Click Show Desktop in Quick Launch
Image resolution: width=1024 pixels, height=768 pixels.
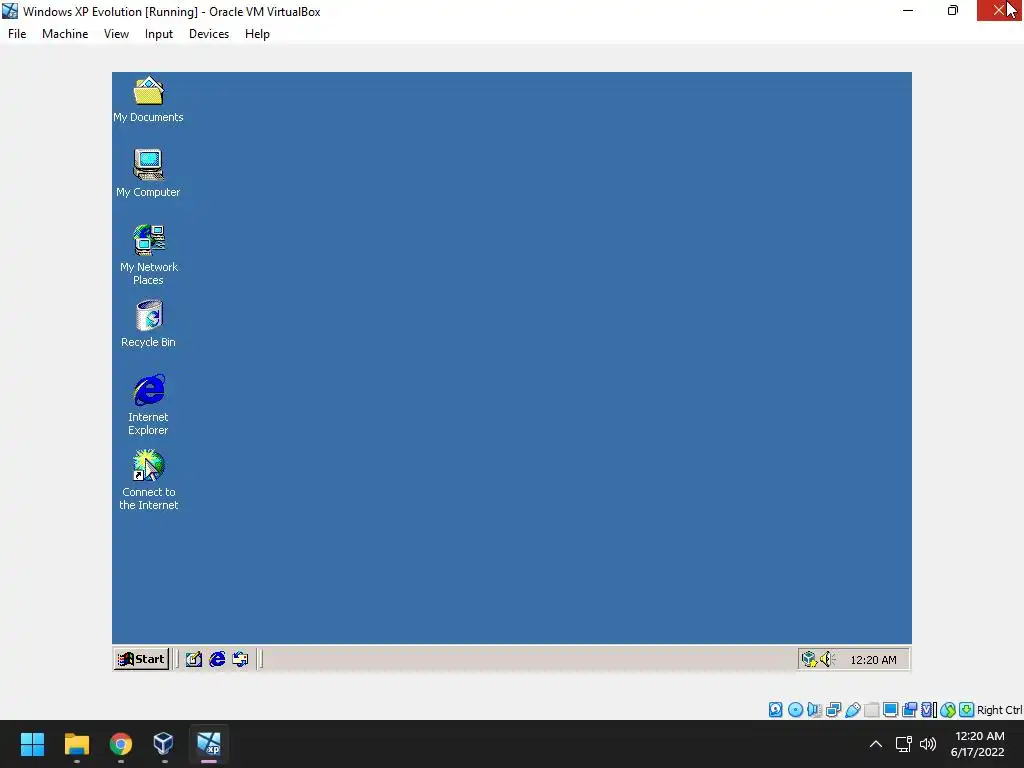[x=193, y=659]
